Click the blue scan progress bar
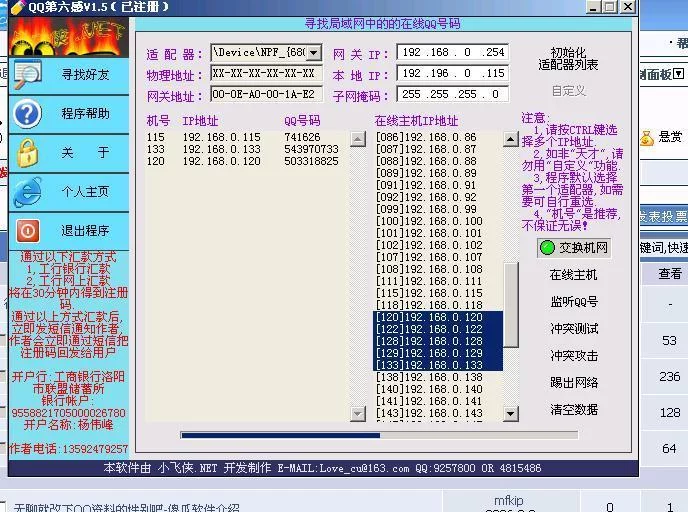The width and height of the screenshot is (688, 512). pos(379,435)
